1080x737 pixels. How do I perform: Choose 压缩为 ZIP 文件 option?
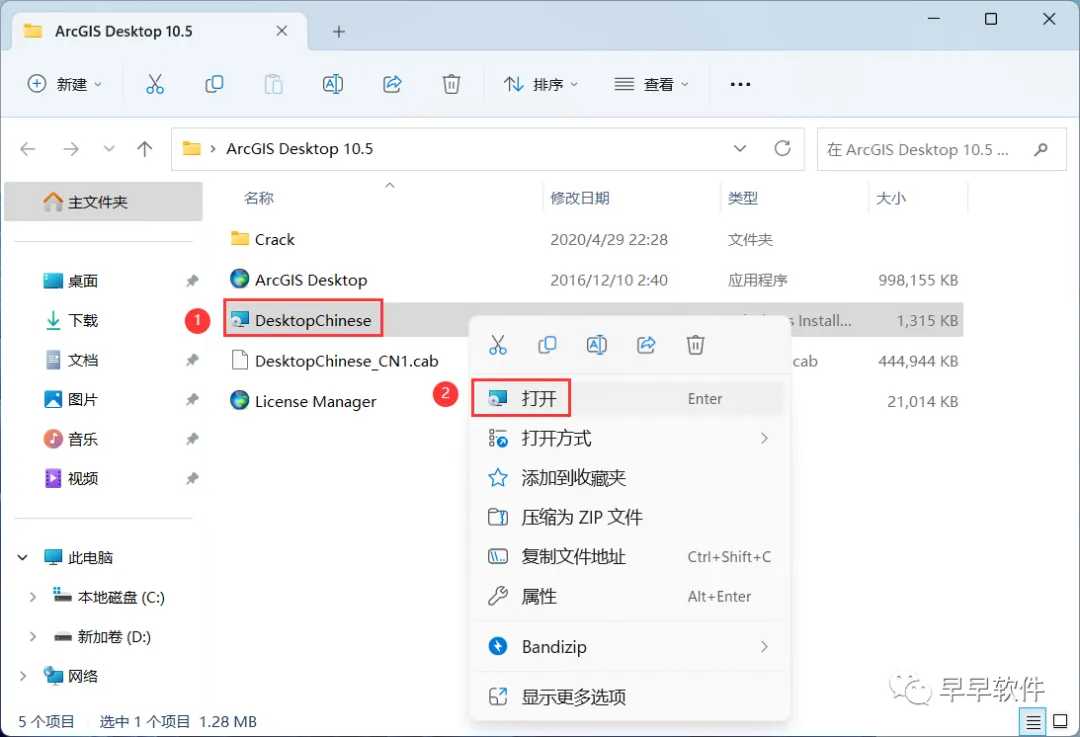[x=628, y=517]
